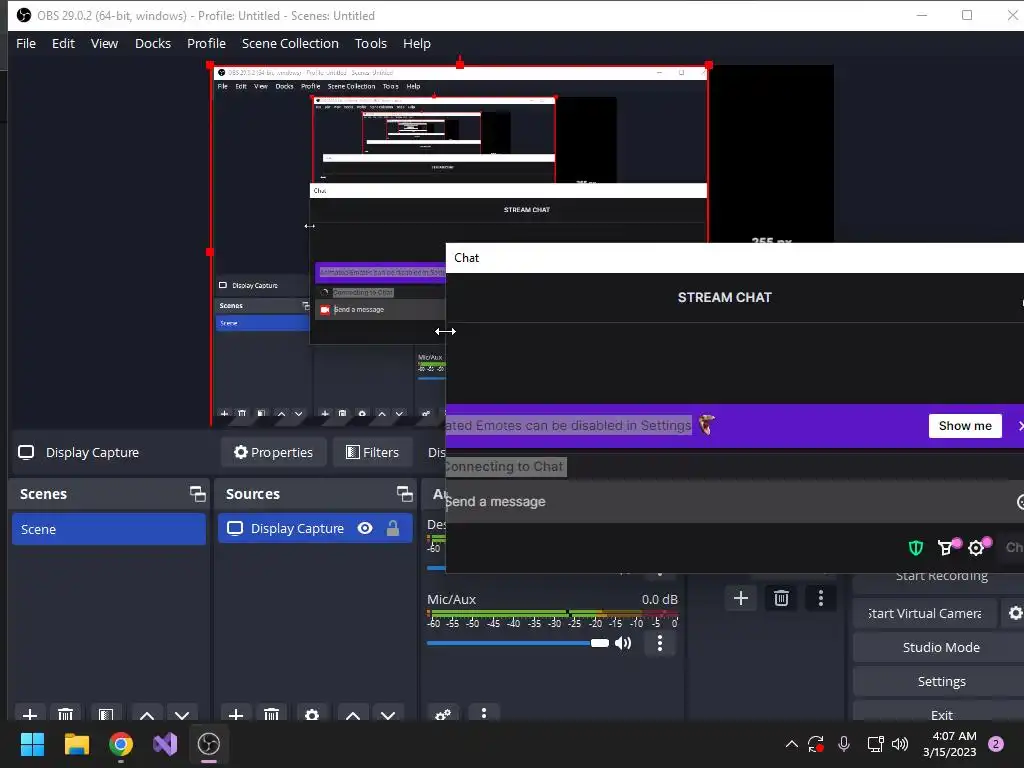Screen dimensions: 1024x768
Task: Pop out the Scenes dock
Action: (x=197, y=494)
